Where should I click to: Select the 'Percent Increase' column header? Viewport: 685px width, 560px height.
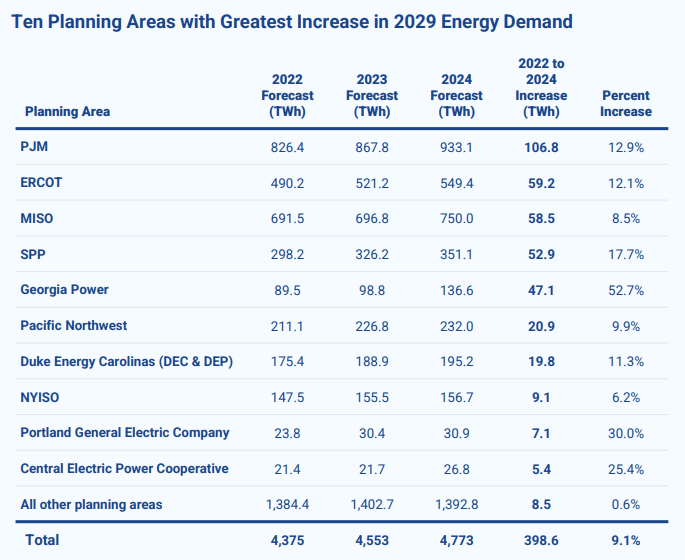(x=626, y=104)
